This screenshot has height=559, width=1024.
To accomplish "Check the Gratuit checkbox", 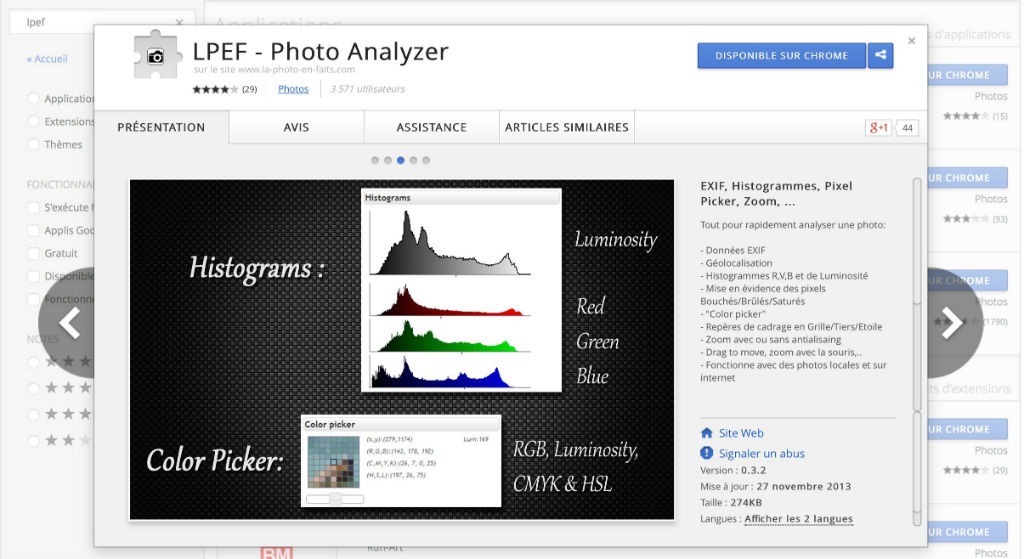I will tap(33, 253).
